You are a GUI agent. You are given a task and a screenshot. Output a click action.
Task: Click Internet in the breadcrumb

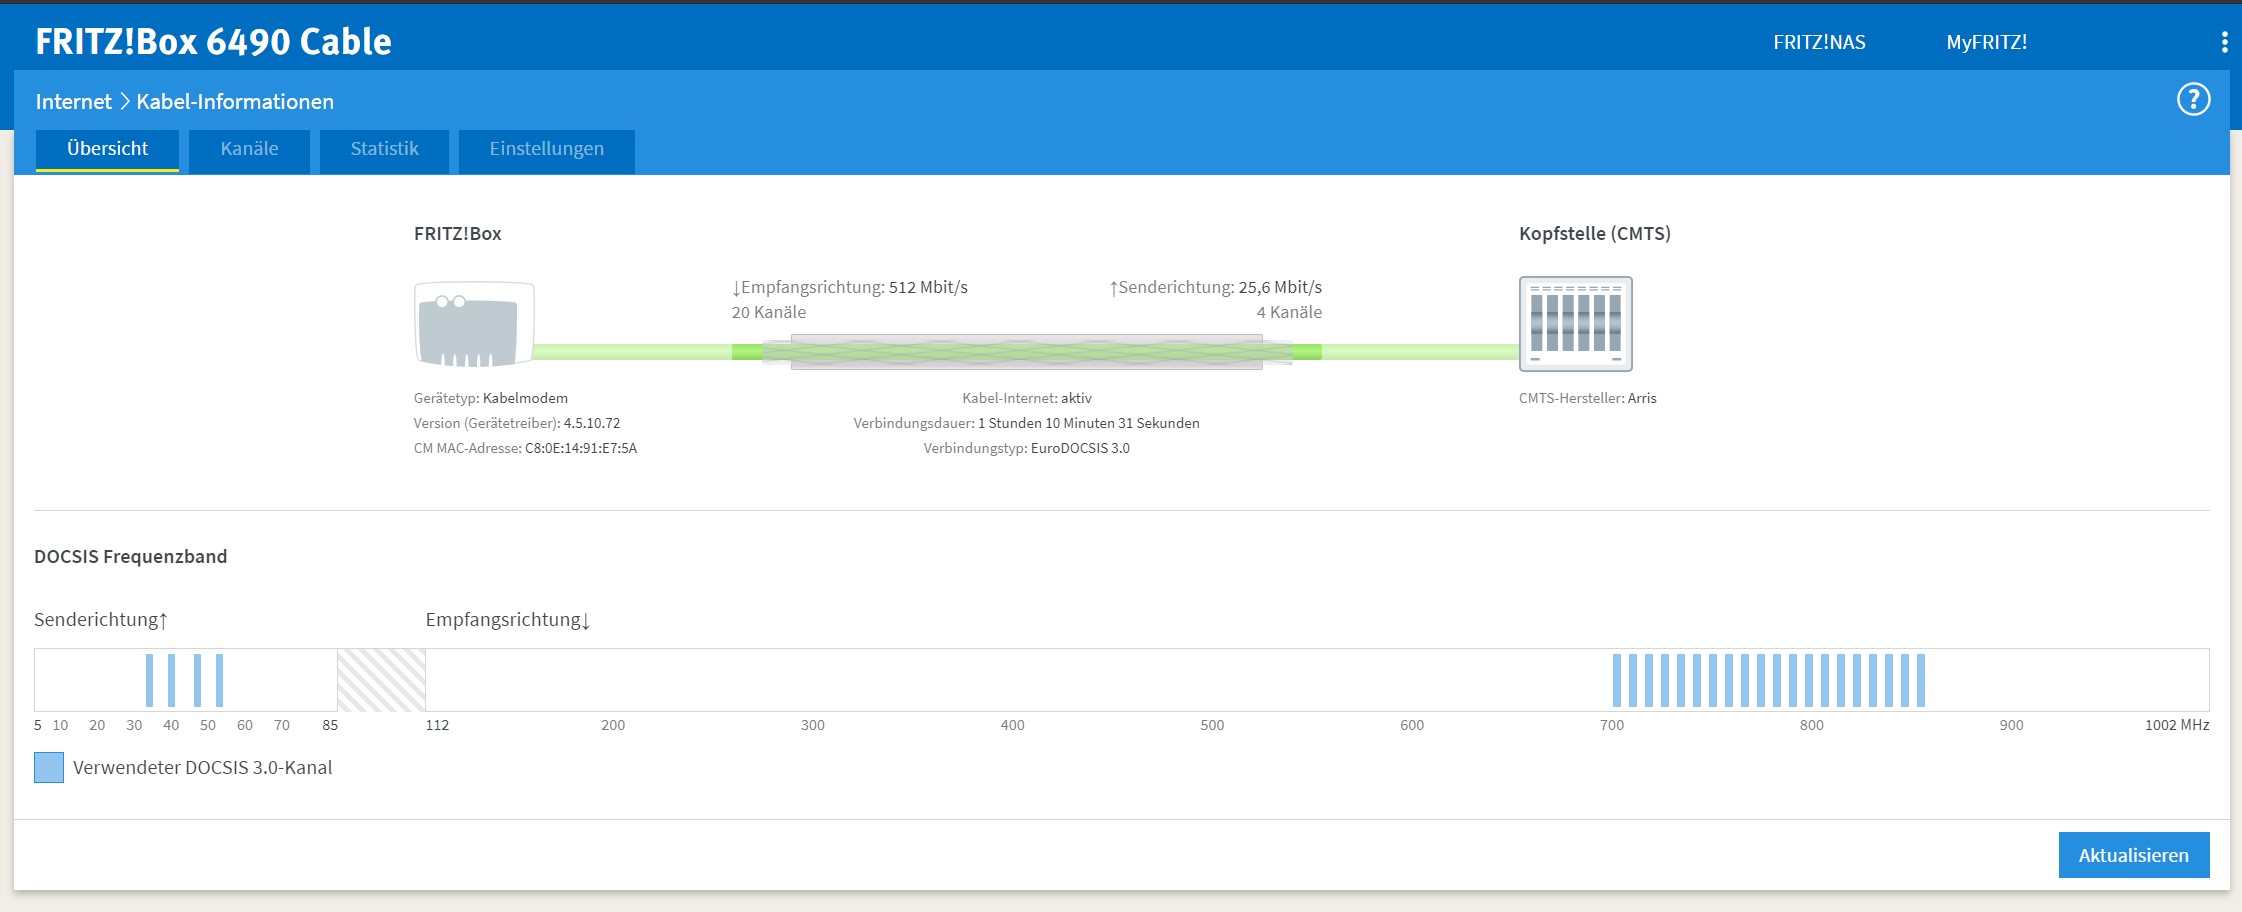(x=73, y=101)
